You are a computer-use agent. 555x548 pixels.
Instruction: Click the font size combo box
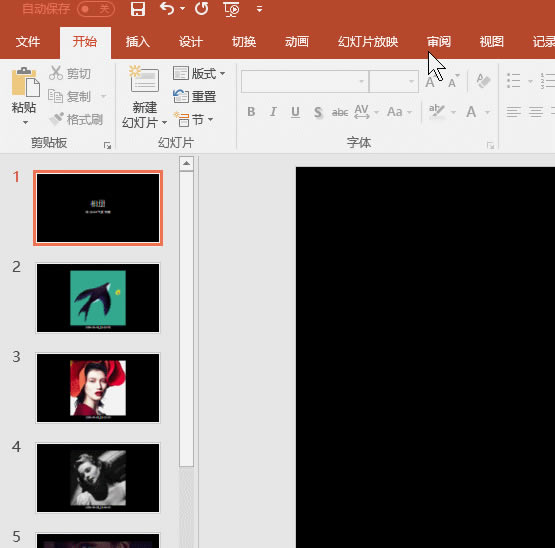coord(394,81)
